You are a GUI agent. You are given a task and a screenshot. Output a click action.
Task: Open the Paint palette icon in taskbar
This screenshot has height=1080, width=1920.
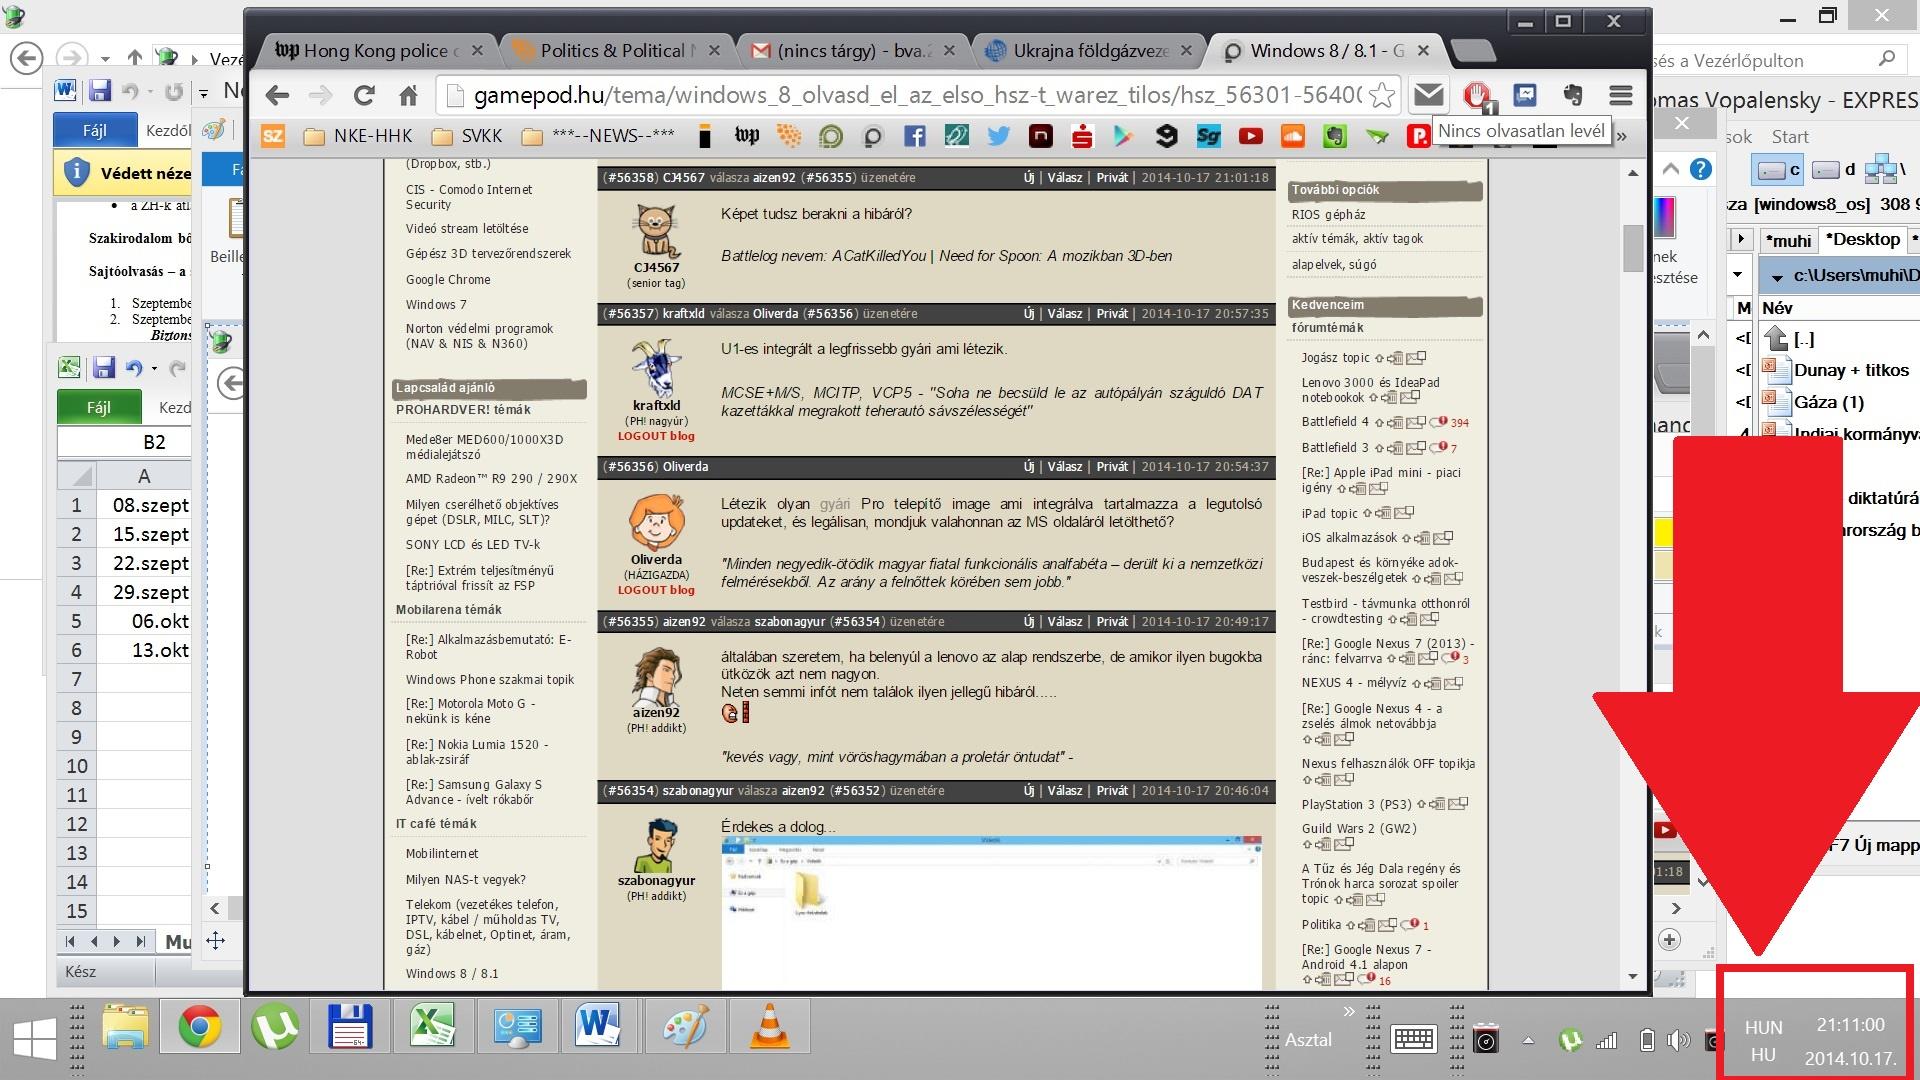point(686,1028)
